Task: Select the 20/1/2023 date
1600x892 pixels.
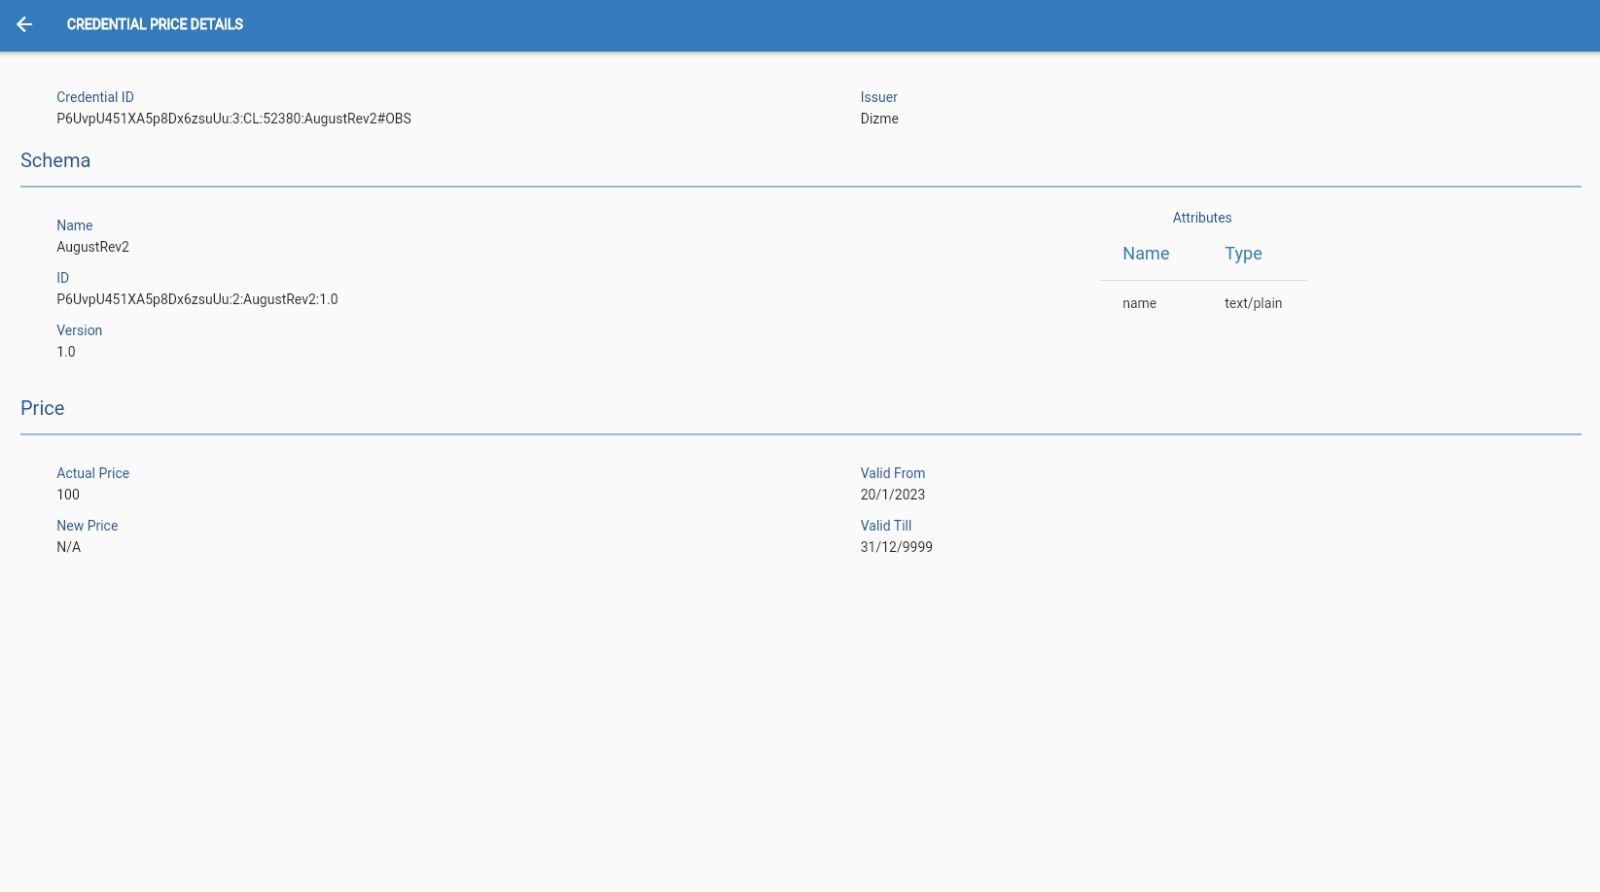Action: pyautogui.click(x=893, y=495)
